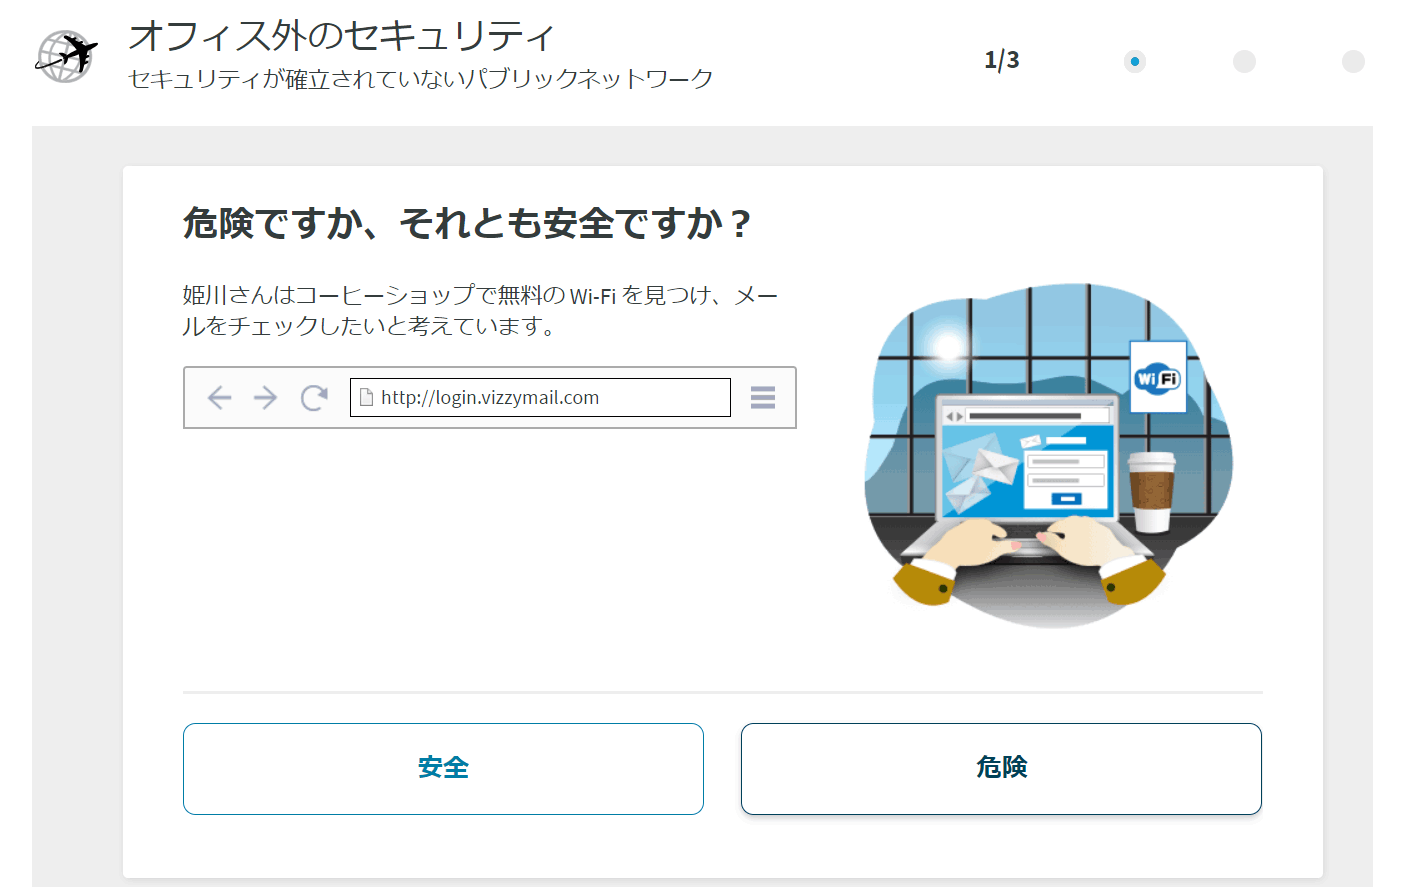This screenshot has height=889, width=1405.
Task: Choose the 安全 answer button
Action: 443,768
